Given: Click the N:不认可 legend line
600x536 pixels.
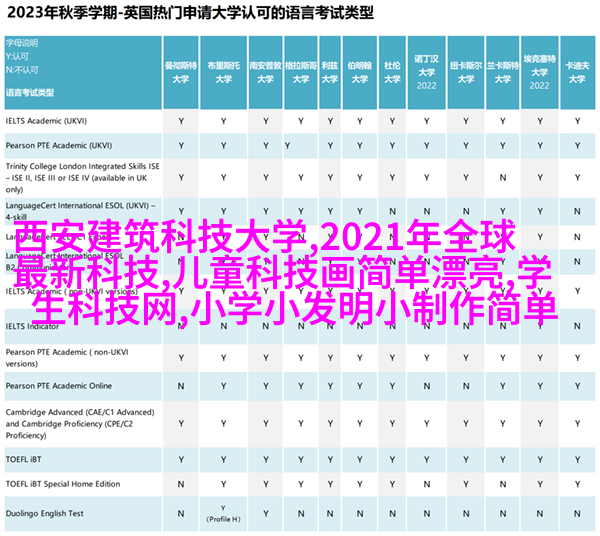Looking at the screenshot, I should [22, 70].
